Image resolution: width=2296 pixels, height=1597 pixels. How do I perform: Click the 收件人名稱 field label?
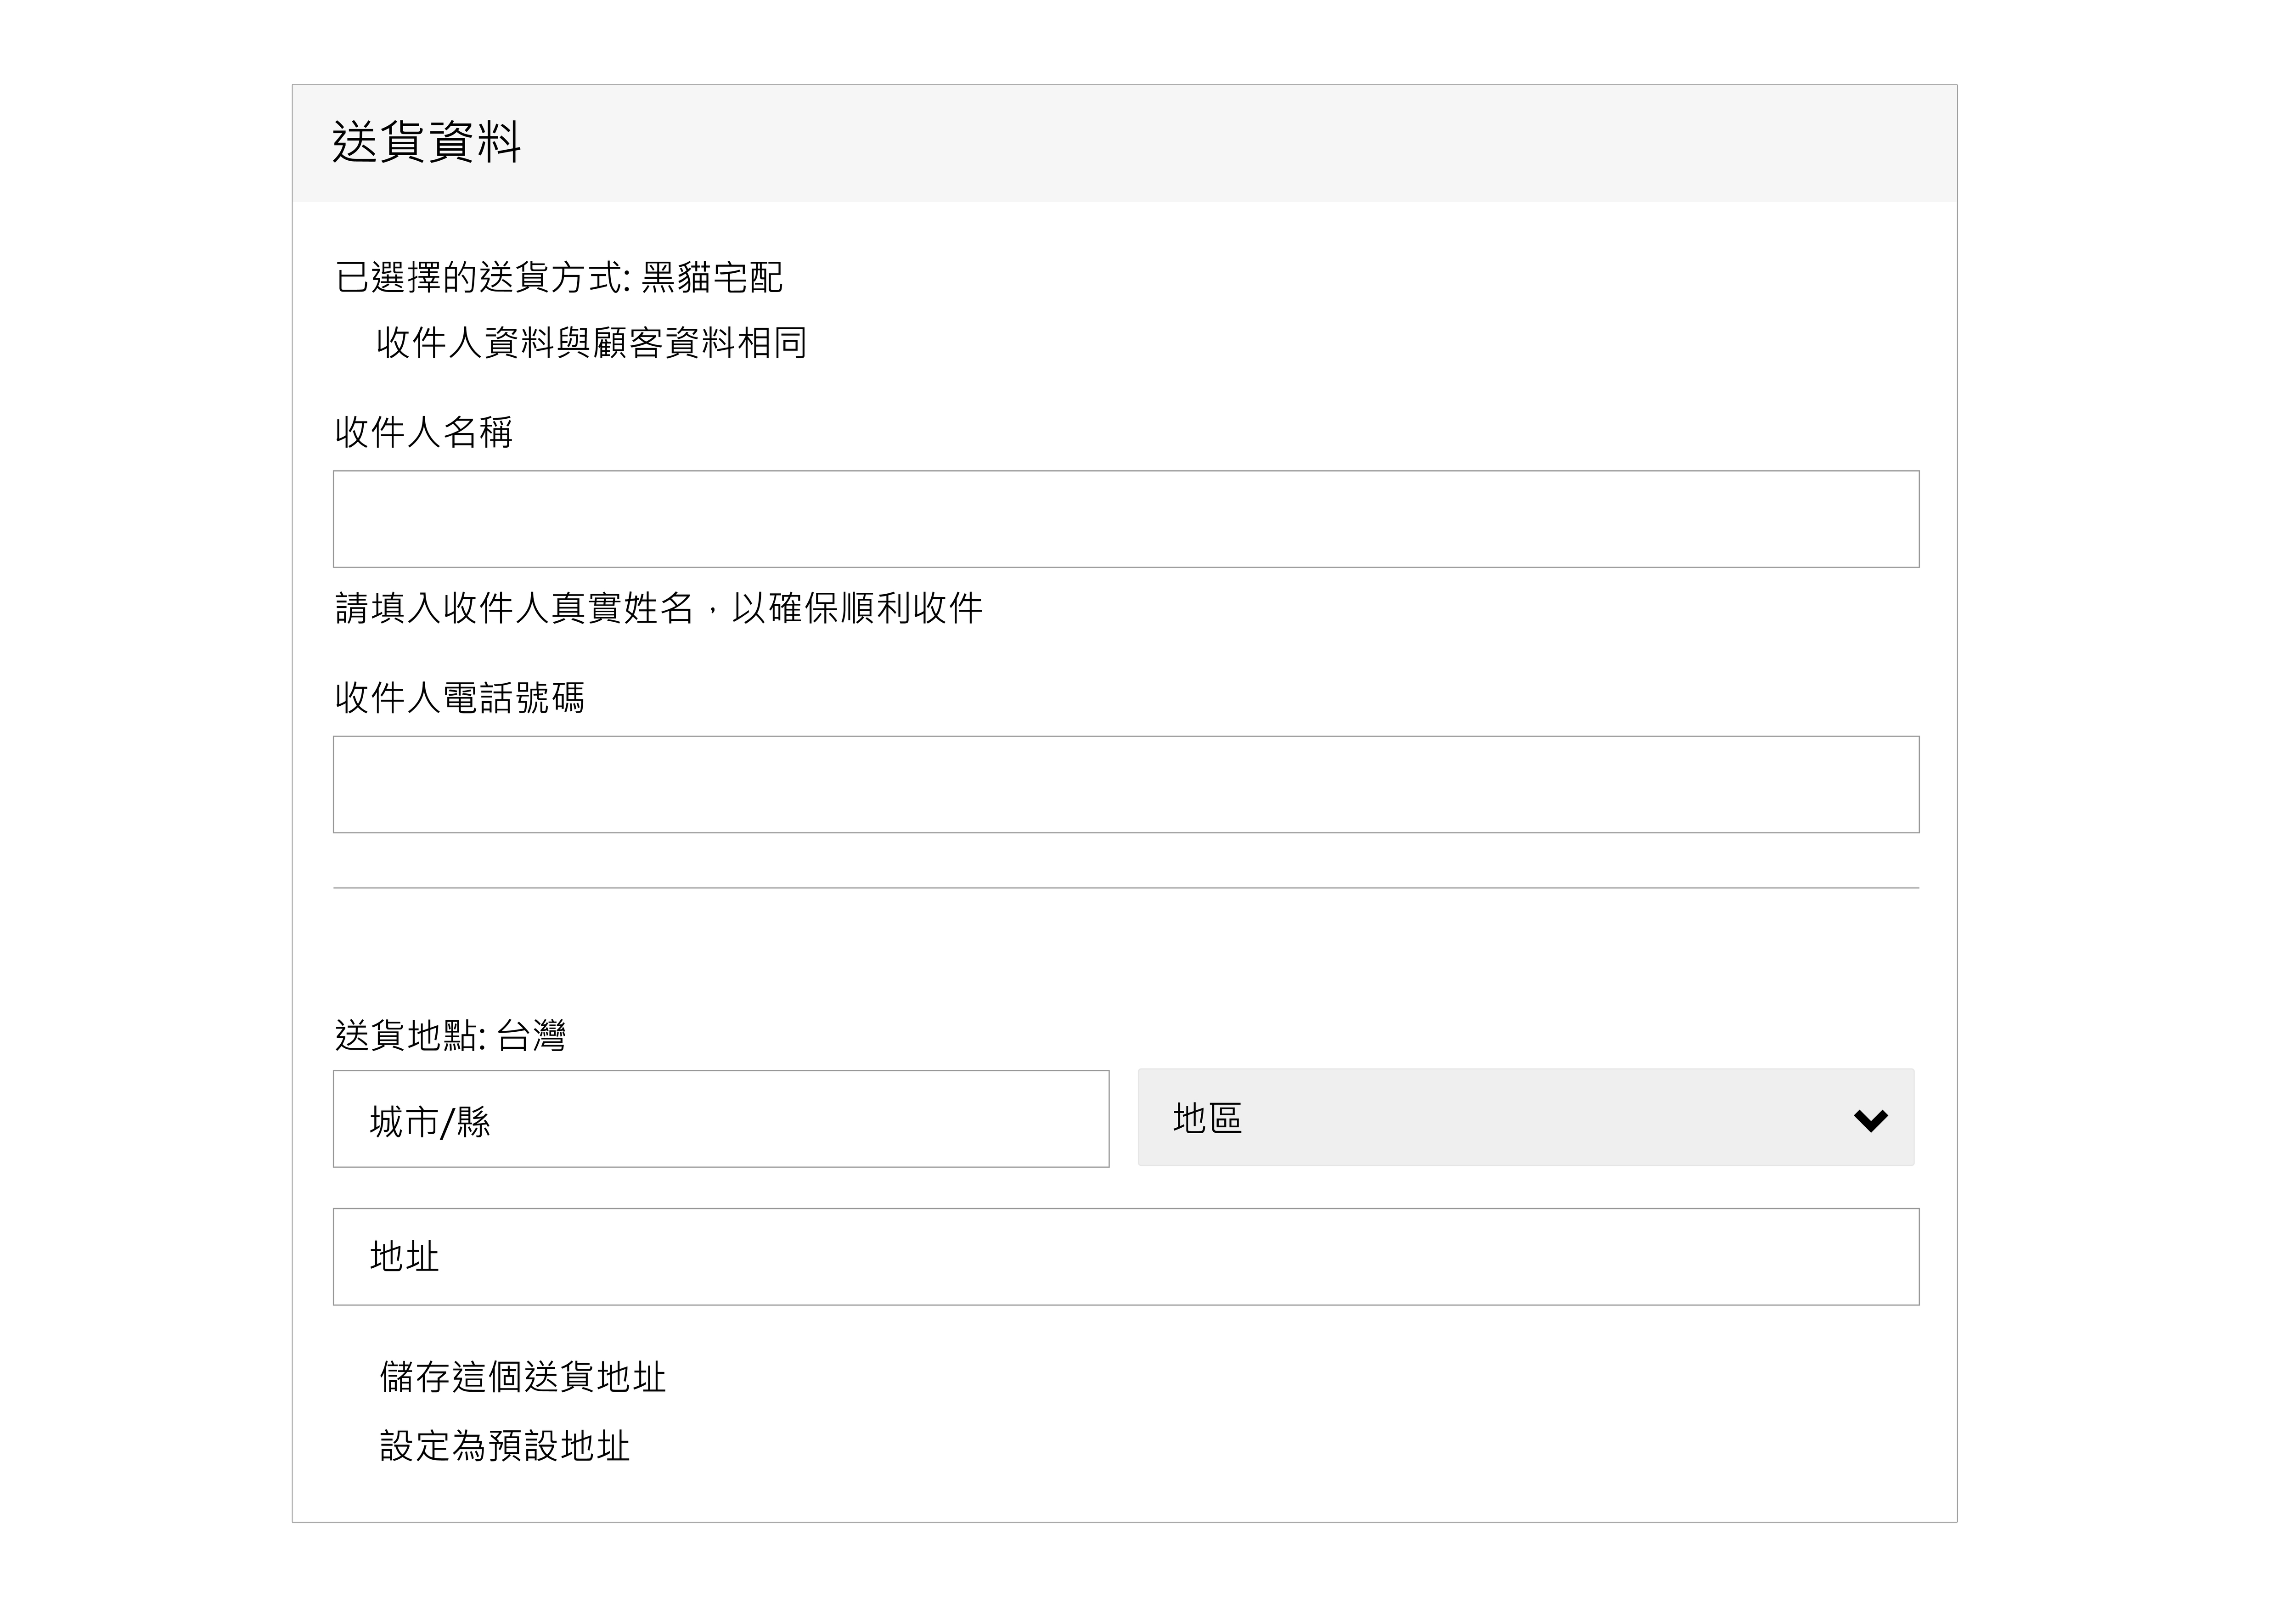(423, 432)
